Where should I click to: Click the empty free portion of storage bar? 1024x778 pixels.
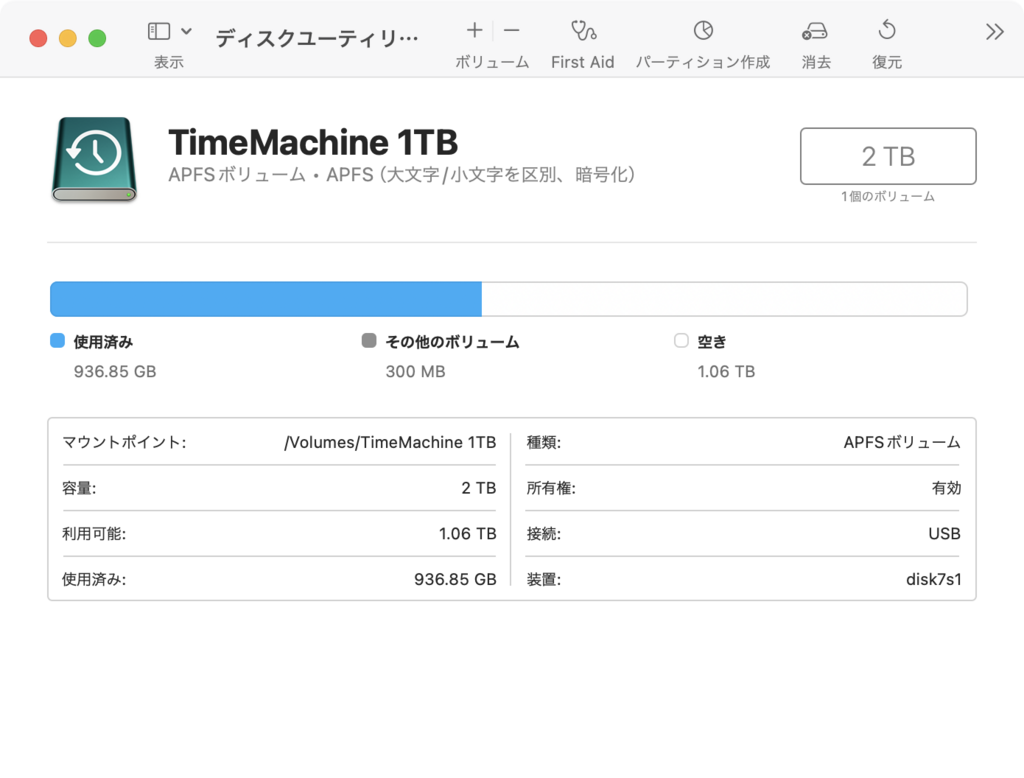click(x=724, y=299)
